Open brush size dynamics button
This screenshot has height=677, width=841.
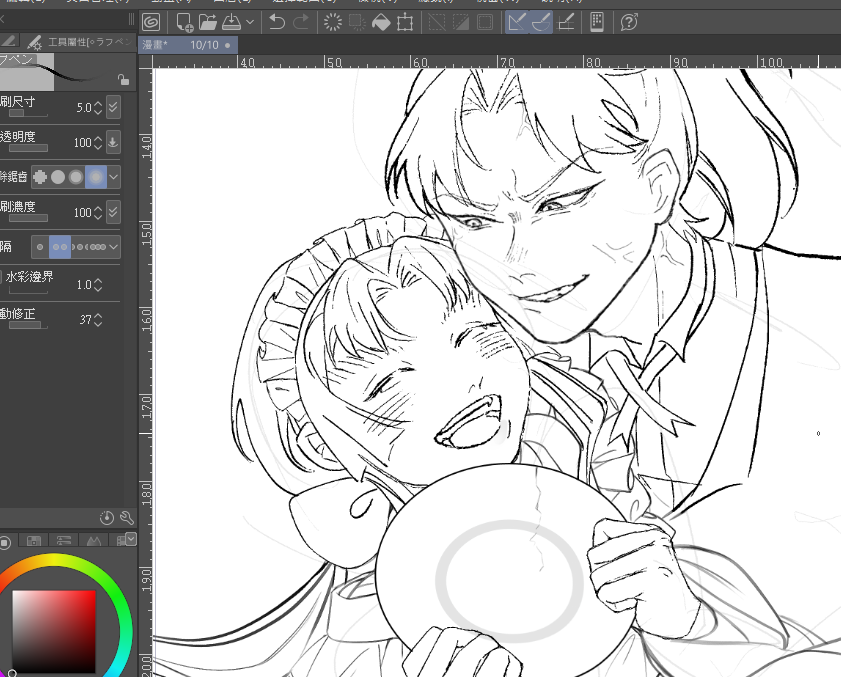click(113, 107)
